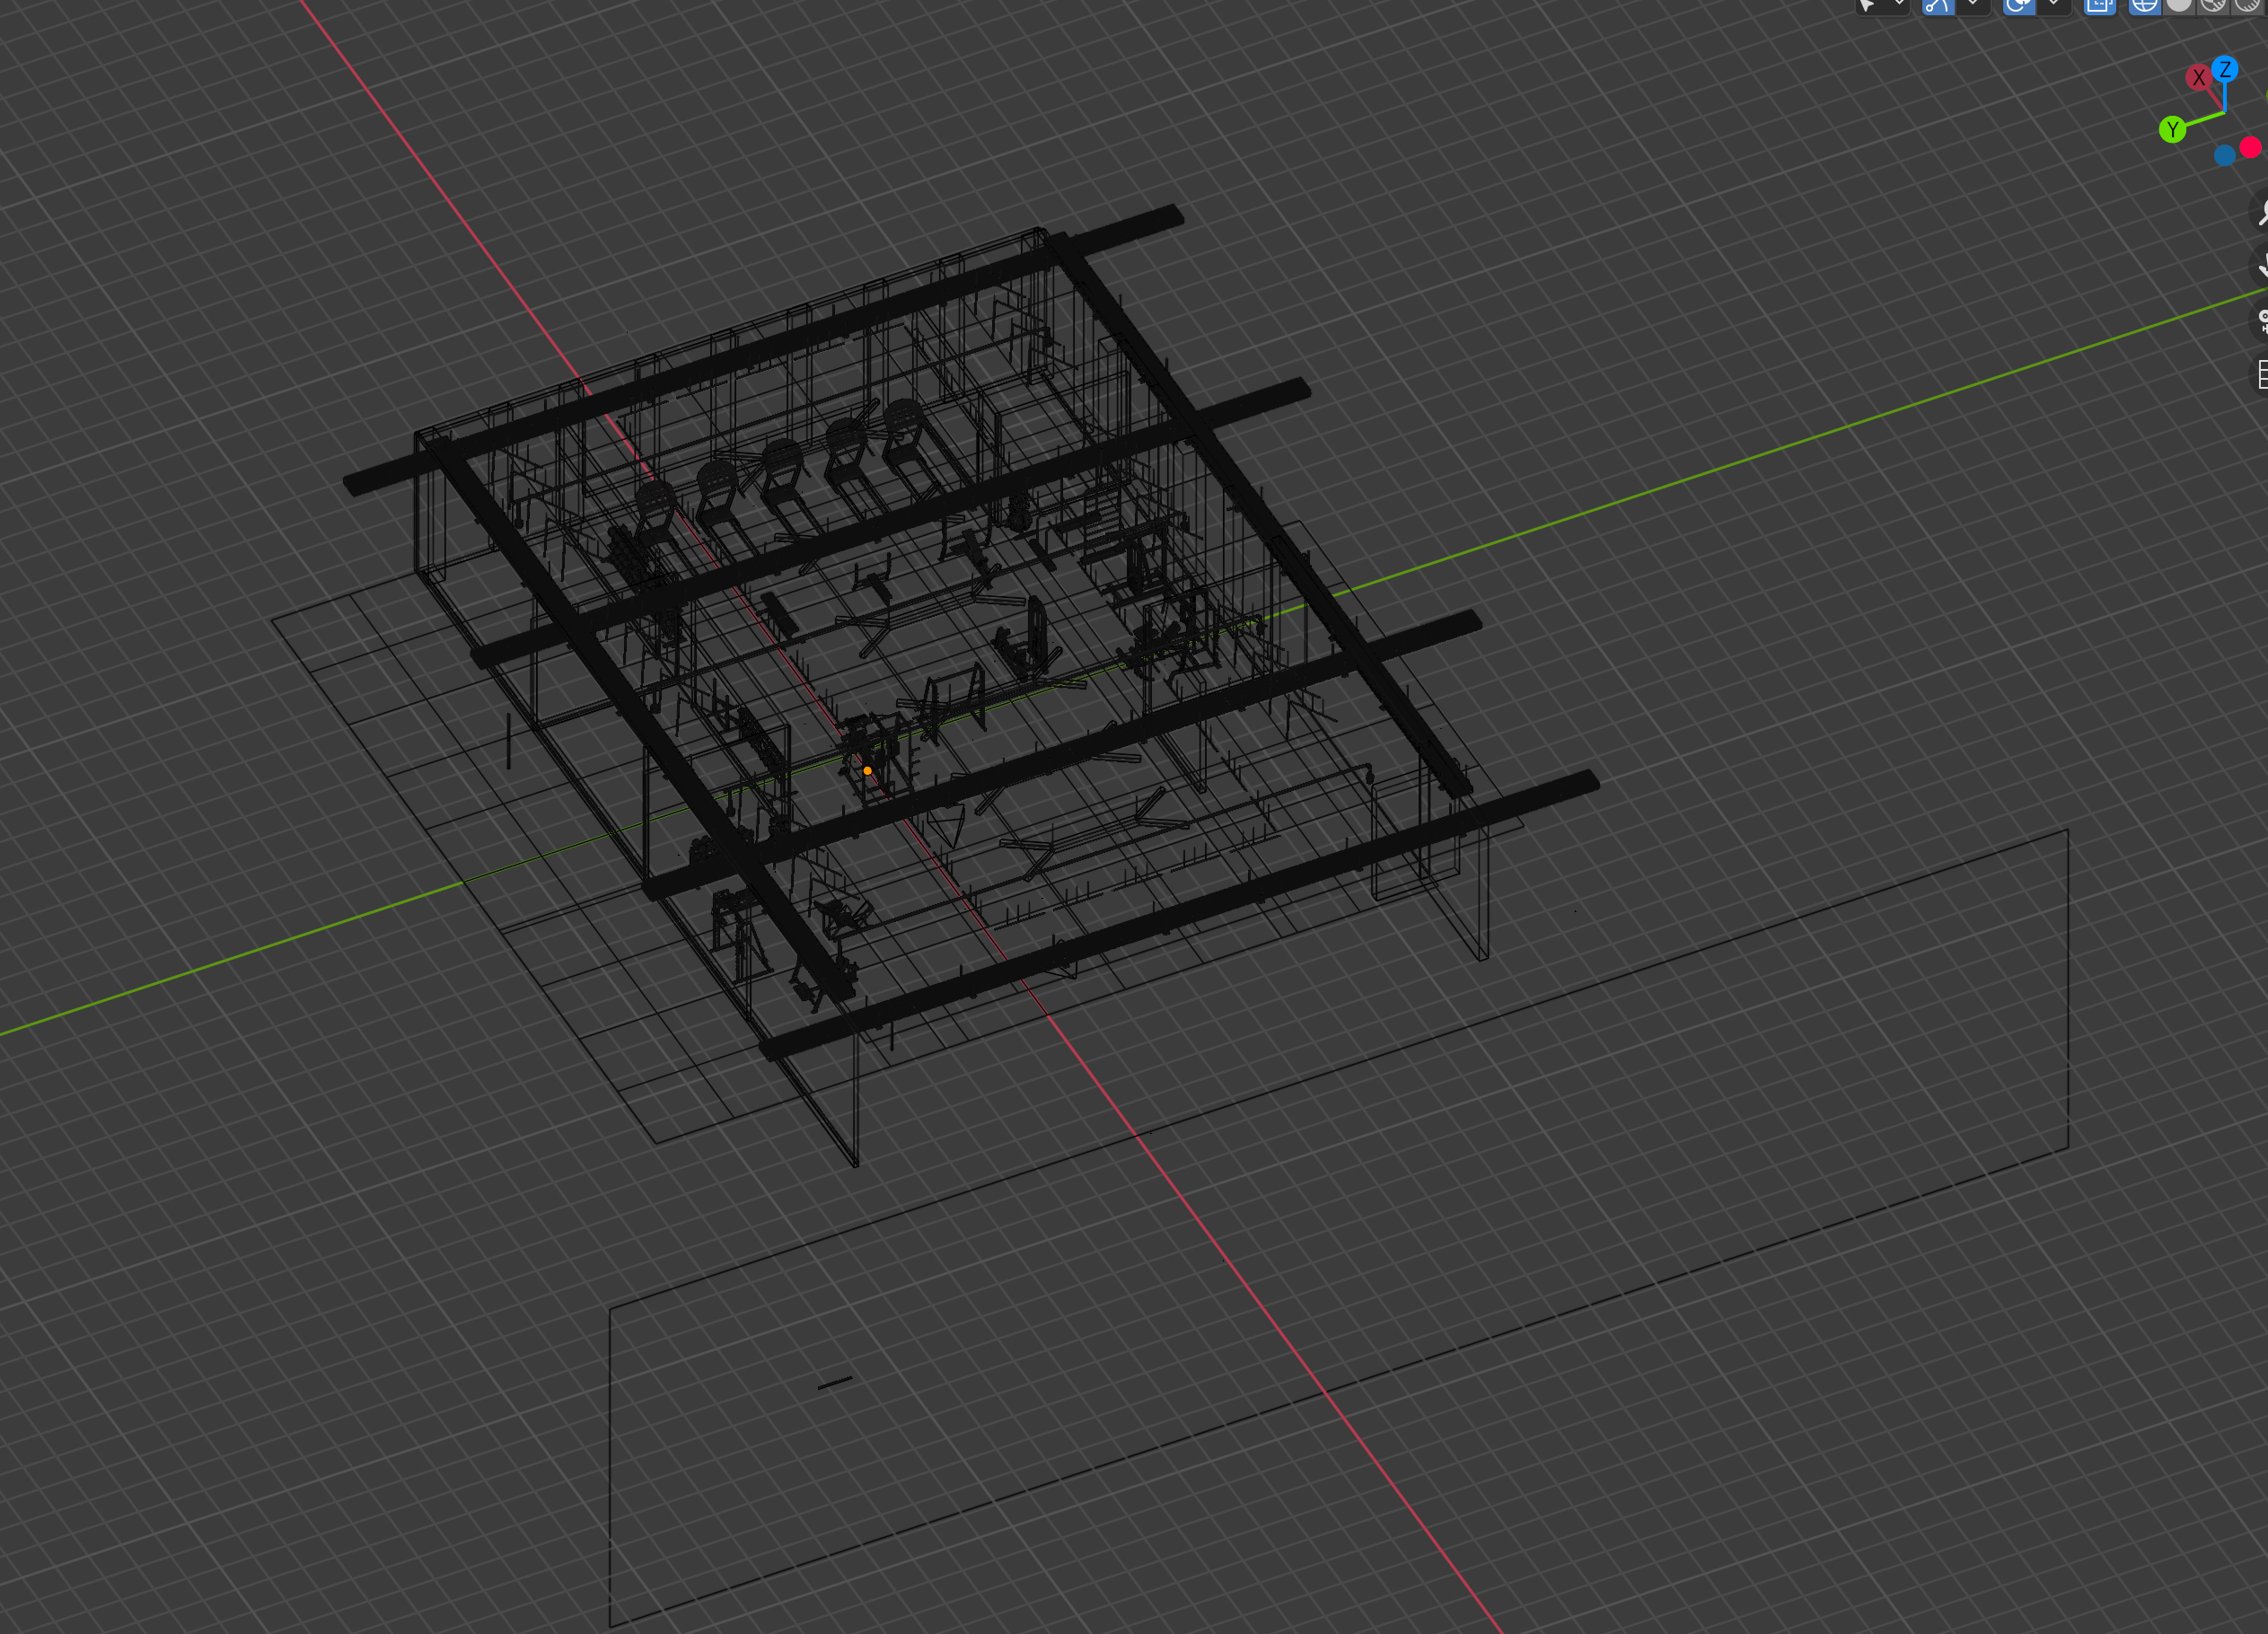Viewport: 2268px width, 1634px height.
Task: Click the pan view hand button
Action: (2260, 266)
